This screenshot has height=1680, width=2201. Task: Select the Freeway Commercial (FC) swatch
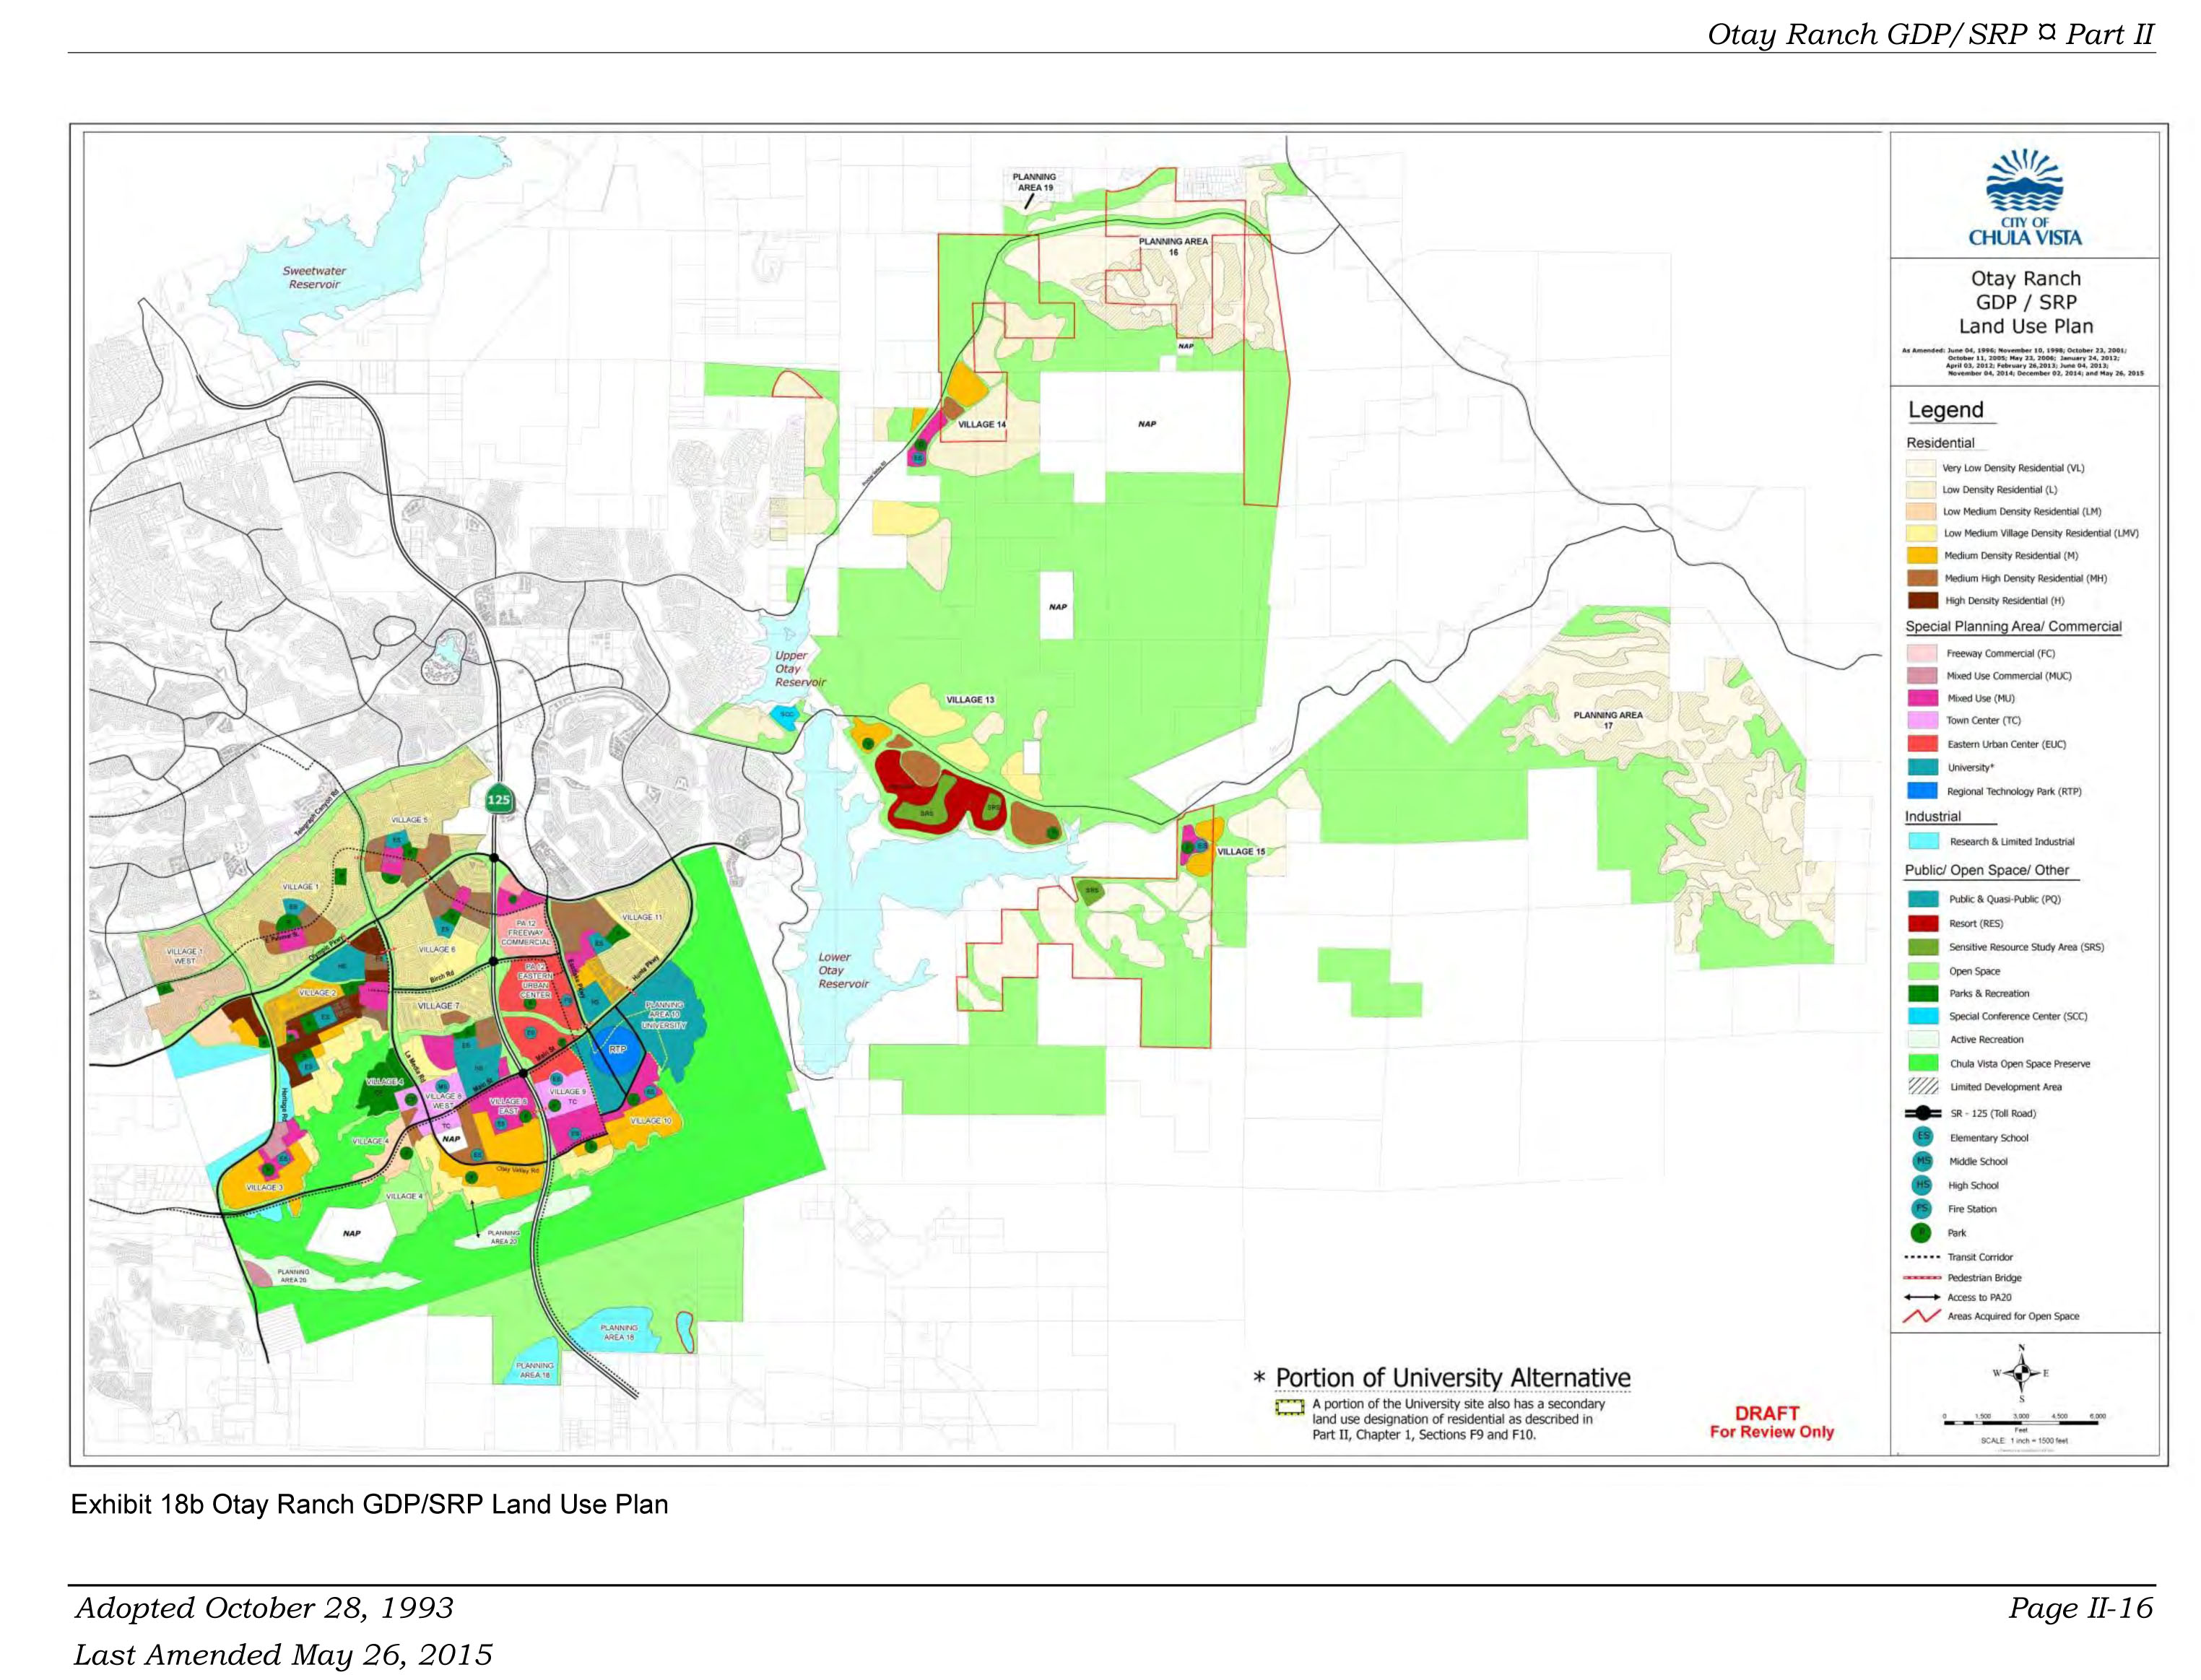(1923, 653)
